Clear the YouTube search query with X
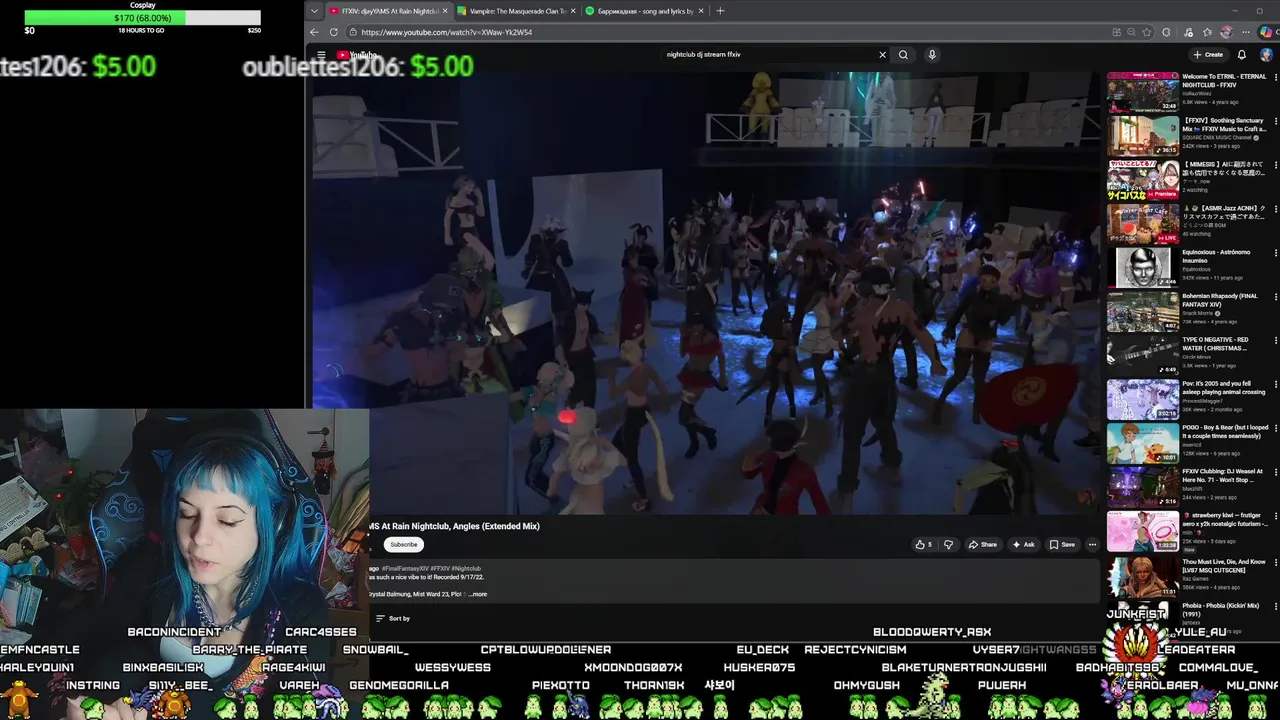Image resolution: width=1280 pixels, height=720 pixels. pyautogui.click(x=882, y=55)
